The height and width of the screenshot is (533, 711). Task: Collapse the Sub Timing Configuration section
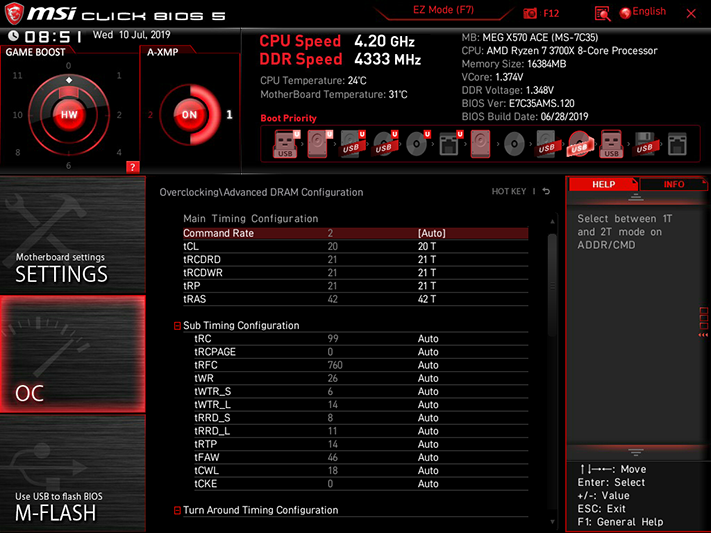(177, 326)
